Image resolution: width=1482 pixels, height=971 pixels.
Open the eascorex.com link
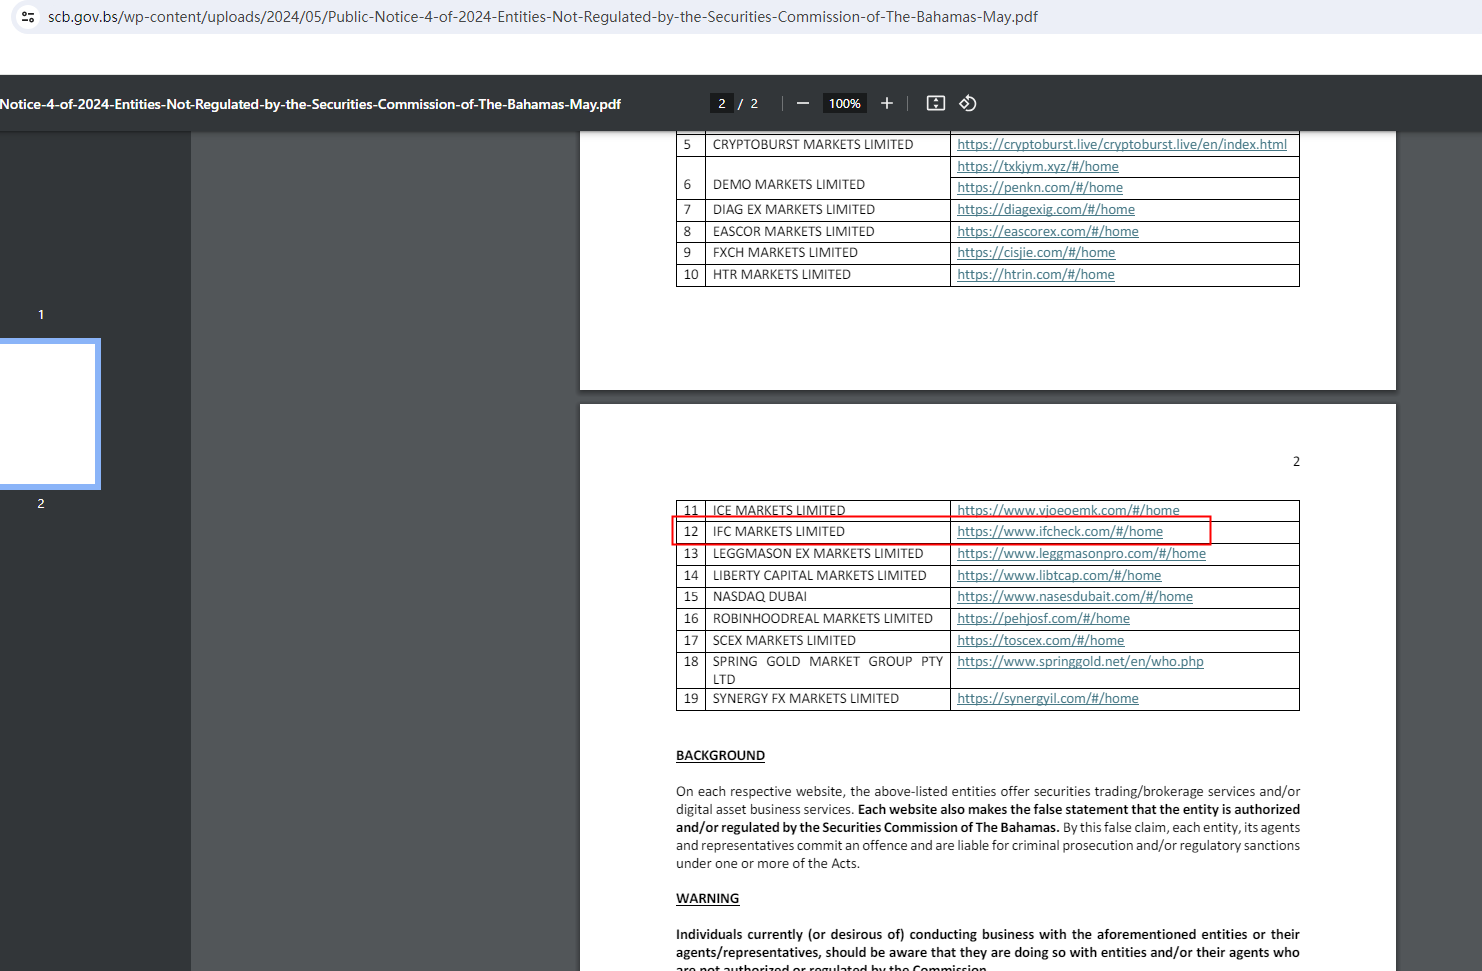pos(1047,232)
